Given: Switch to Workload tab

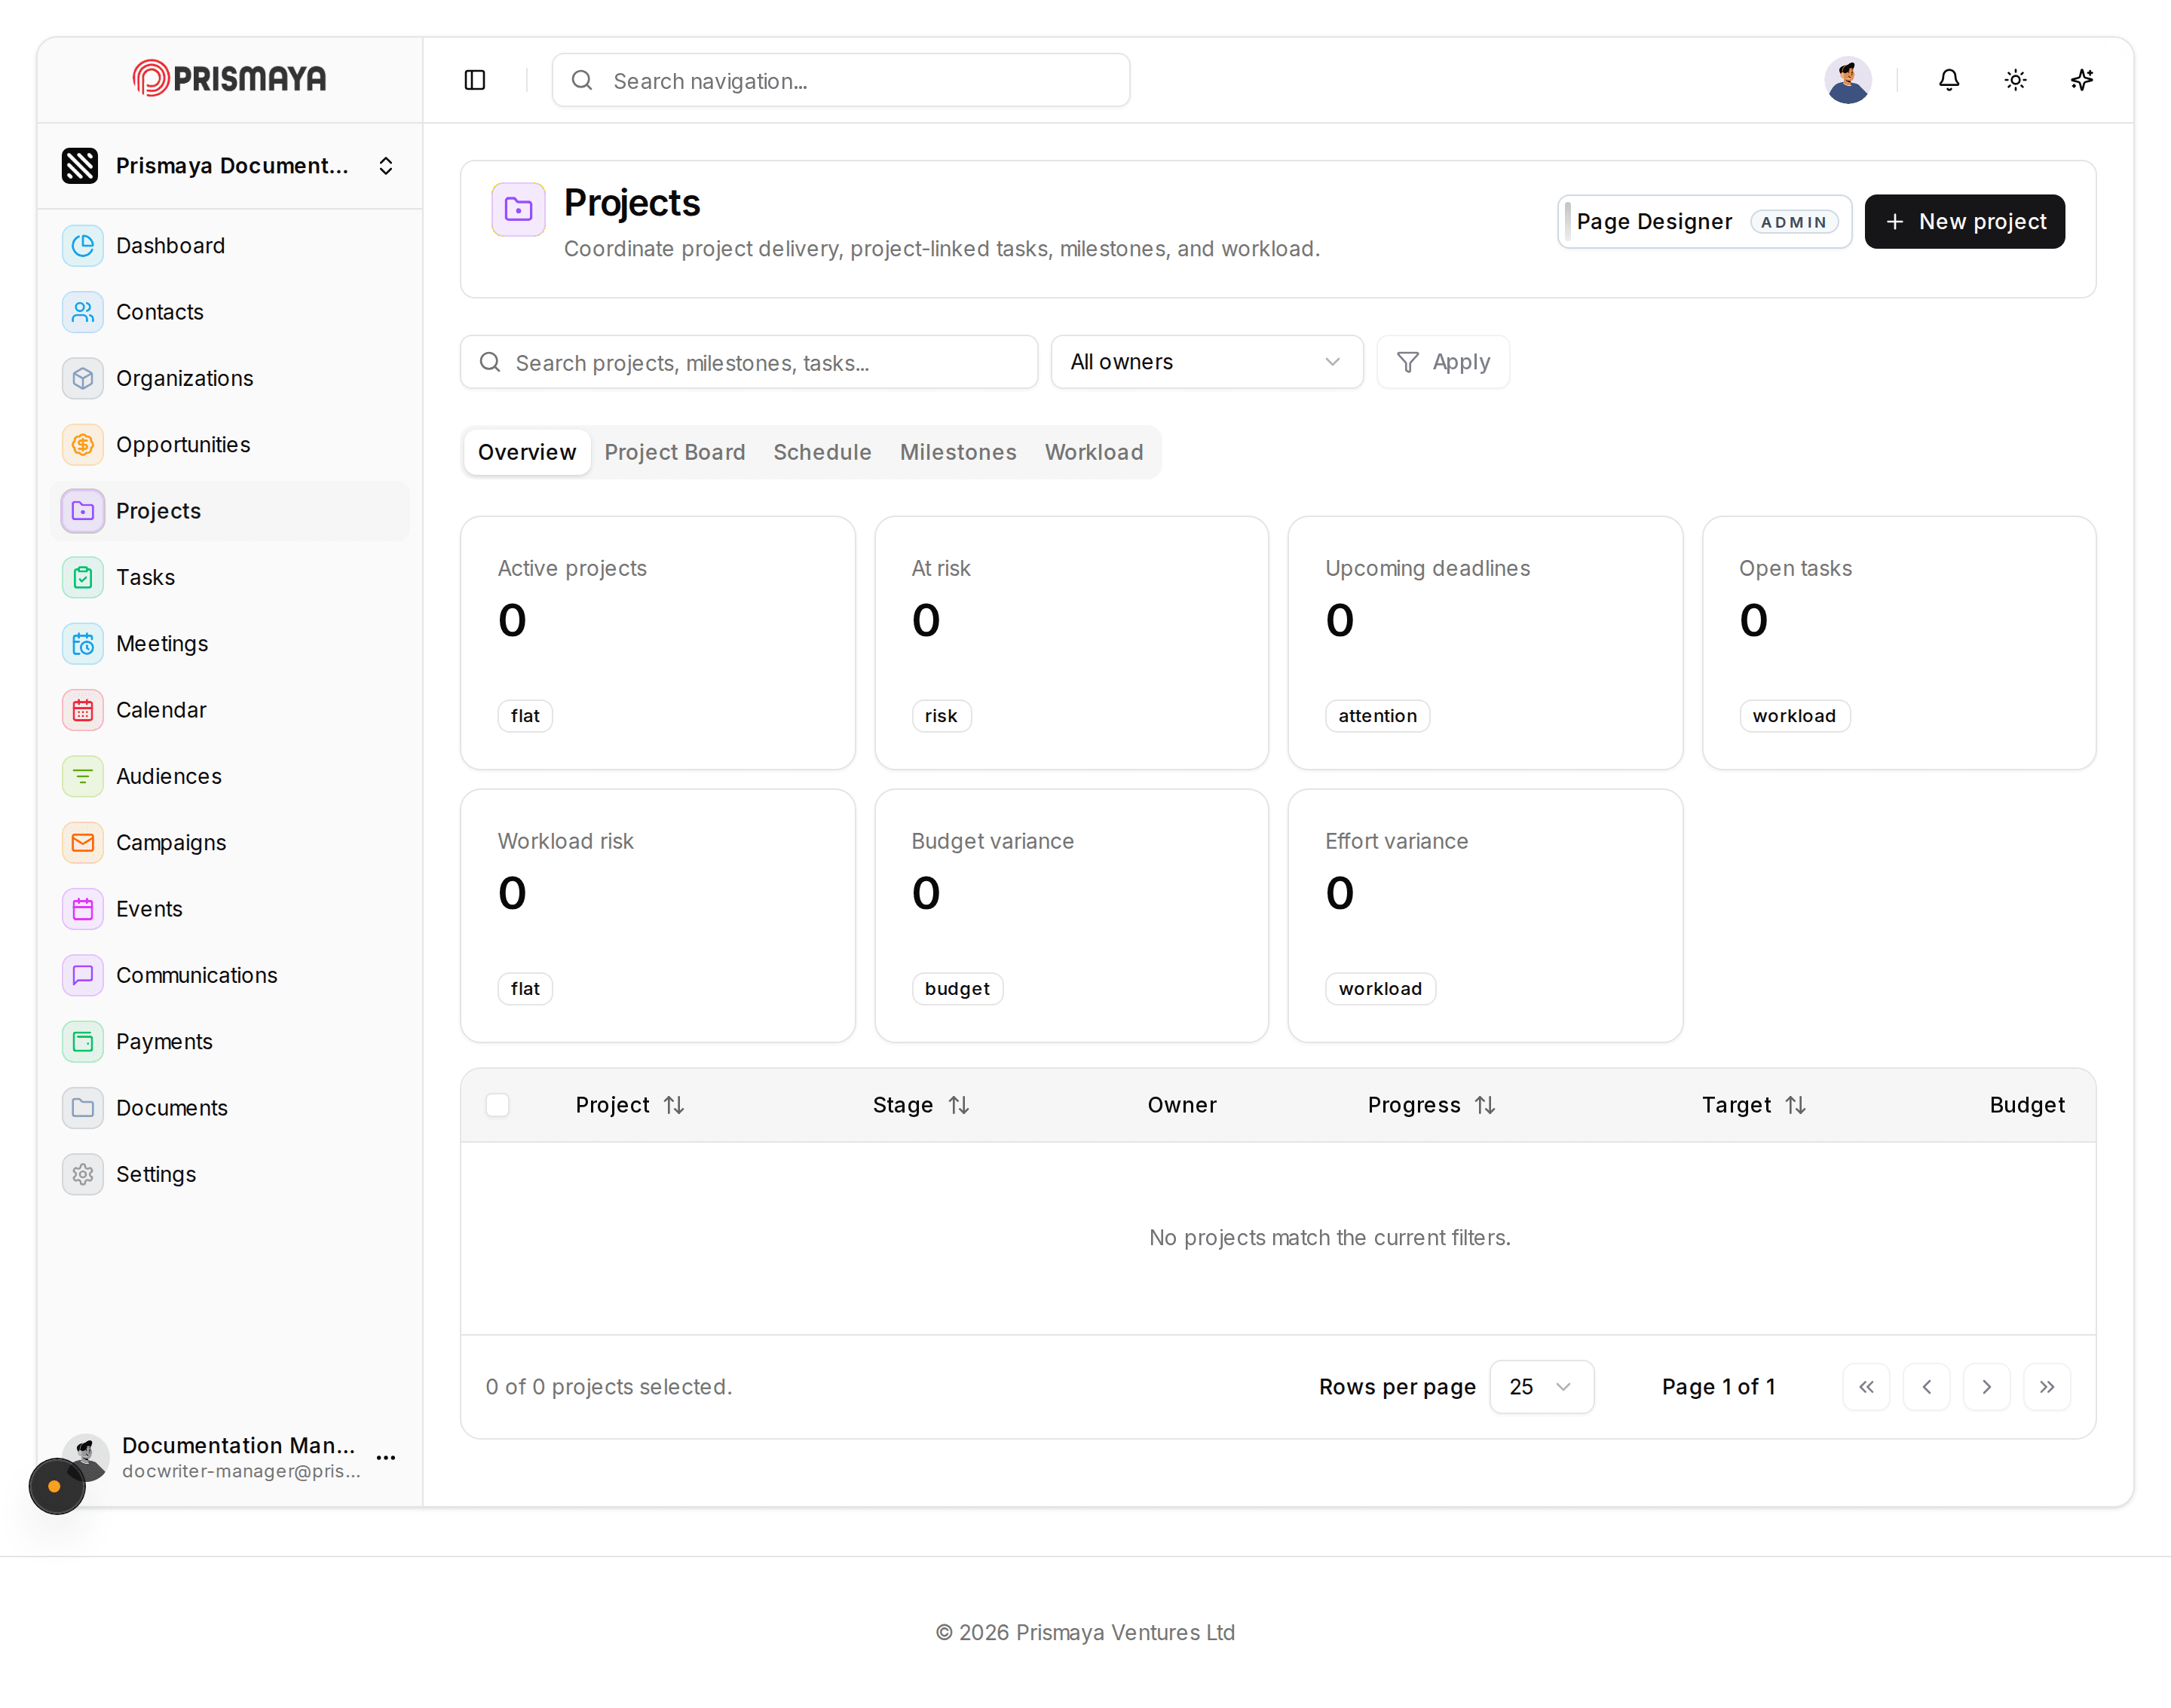Looking at the screenshot, I should click(1094, 452).
